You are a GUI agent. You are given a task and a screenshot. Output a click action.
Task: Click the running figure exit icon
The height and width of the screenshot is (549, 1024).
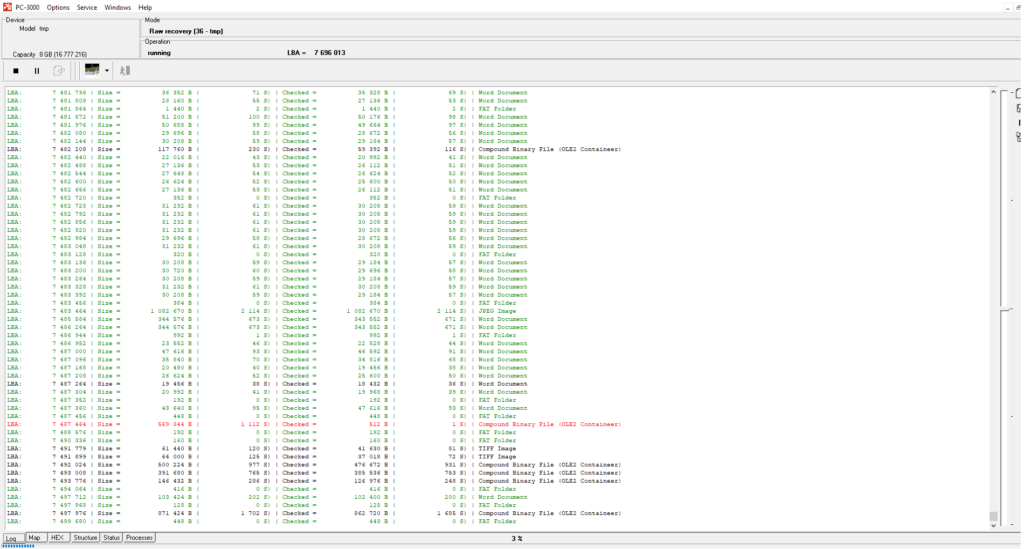click(x=126, y=71)
